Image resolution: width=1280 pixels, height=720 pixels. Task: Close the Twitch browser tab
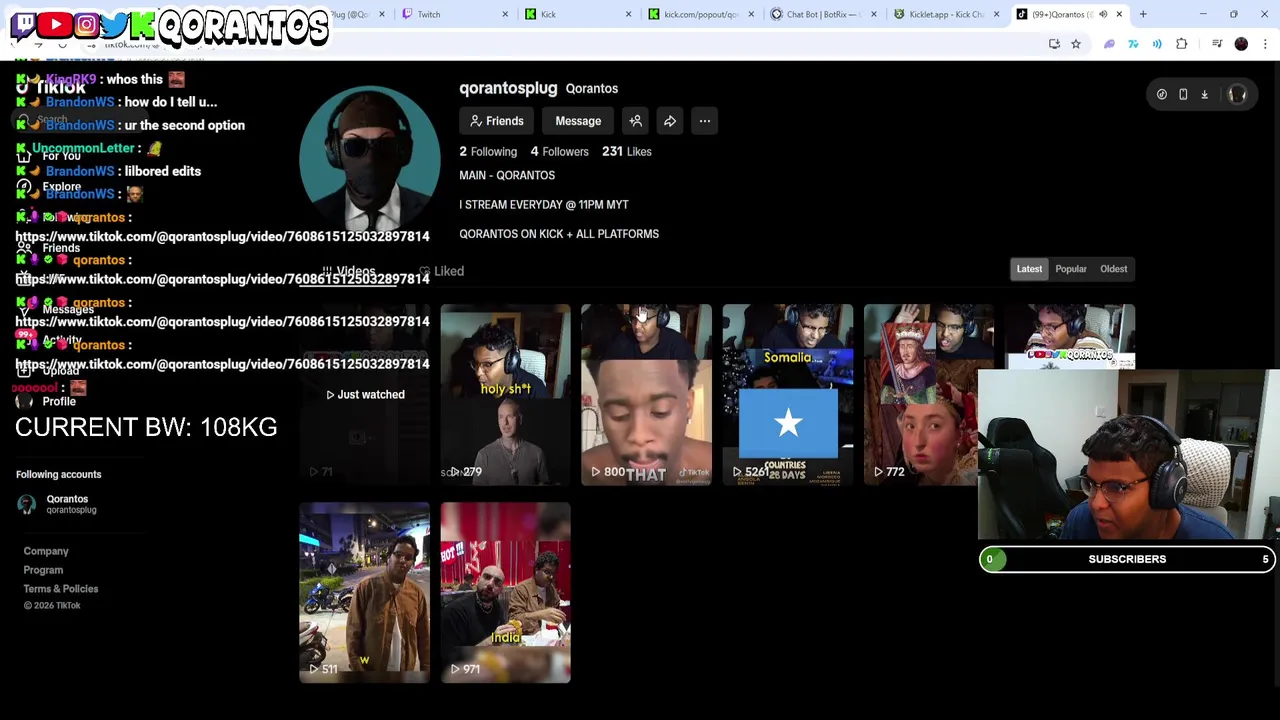[505, 14]
